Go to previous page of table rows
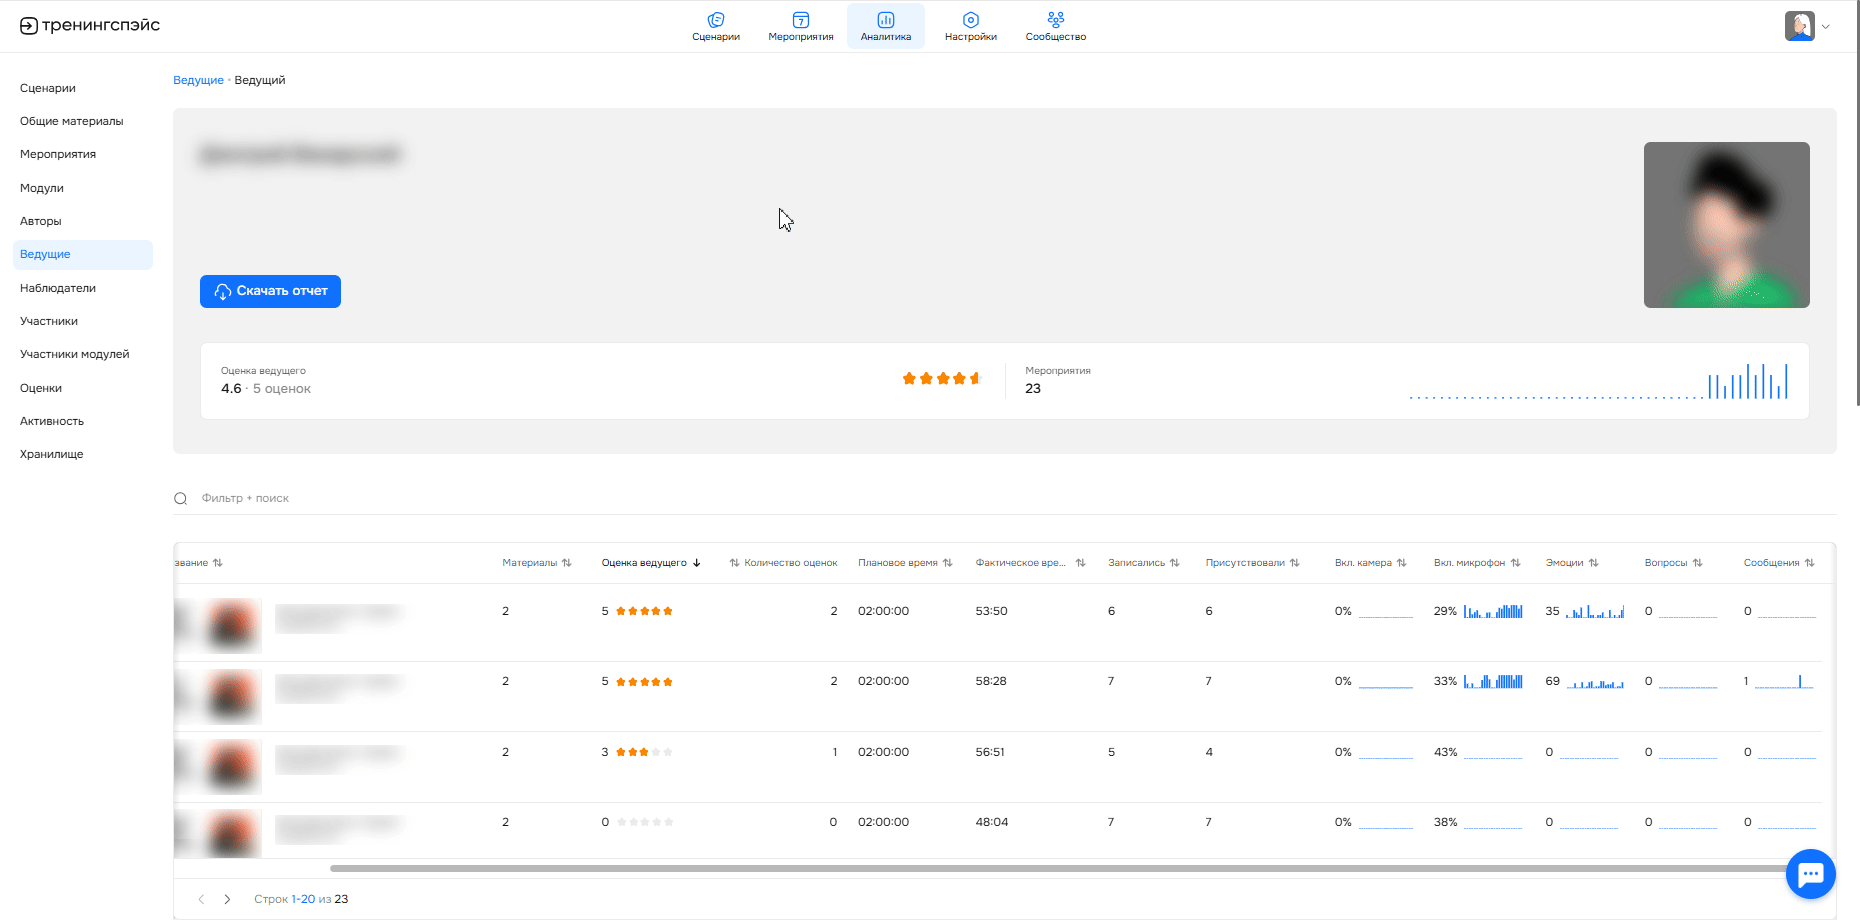 [201, 899]
